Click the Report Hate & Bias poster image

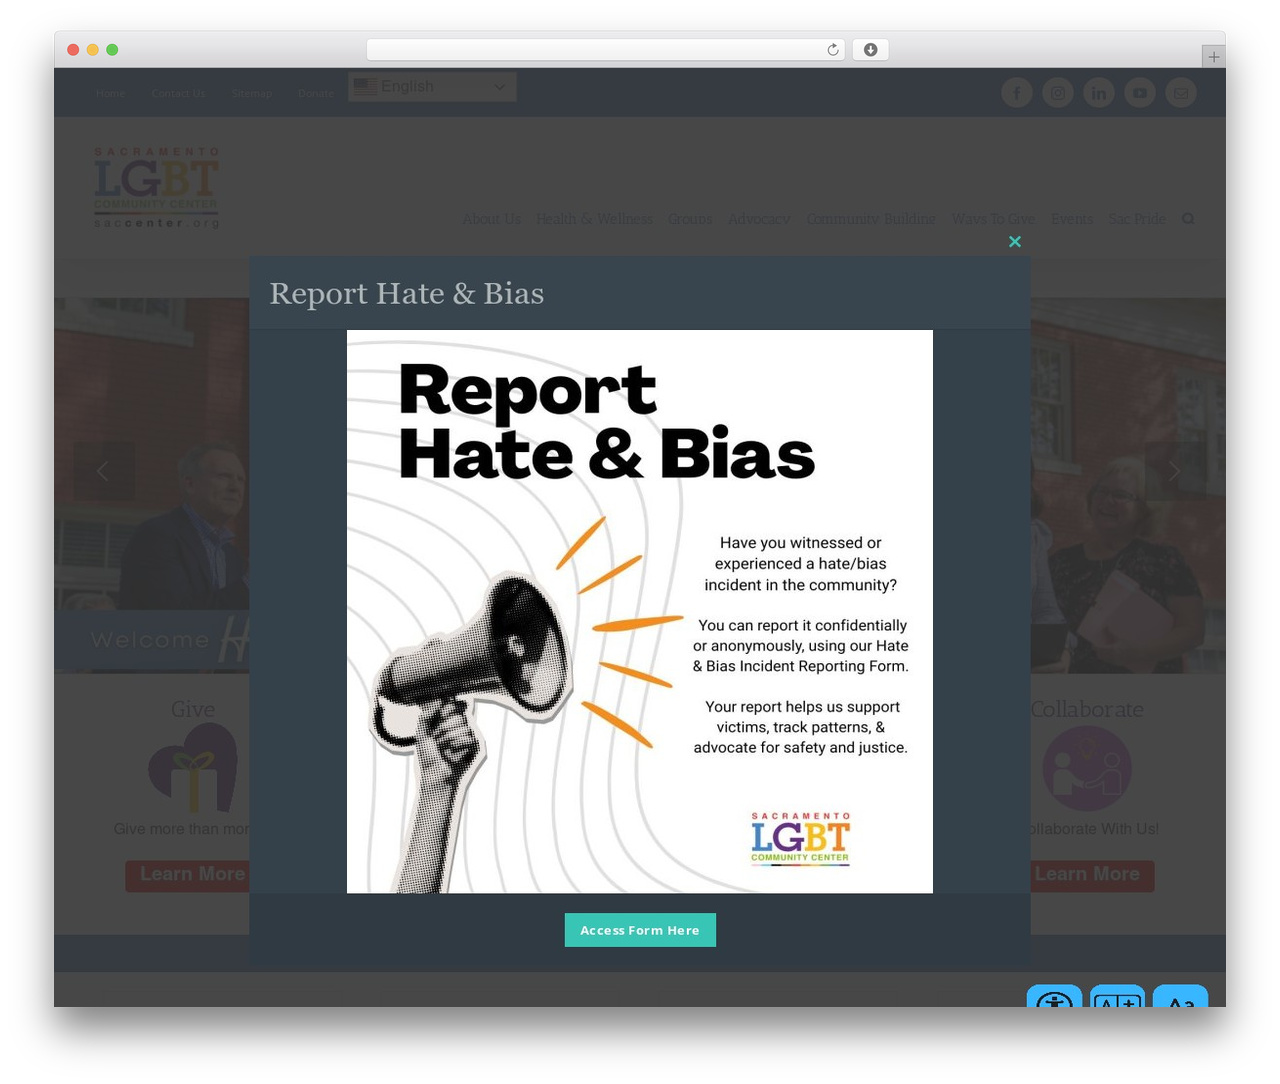[x=640, y=611]
